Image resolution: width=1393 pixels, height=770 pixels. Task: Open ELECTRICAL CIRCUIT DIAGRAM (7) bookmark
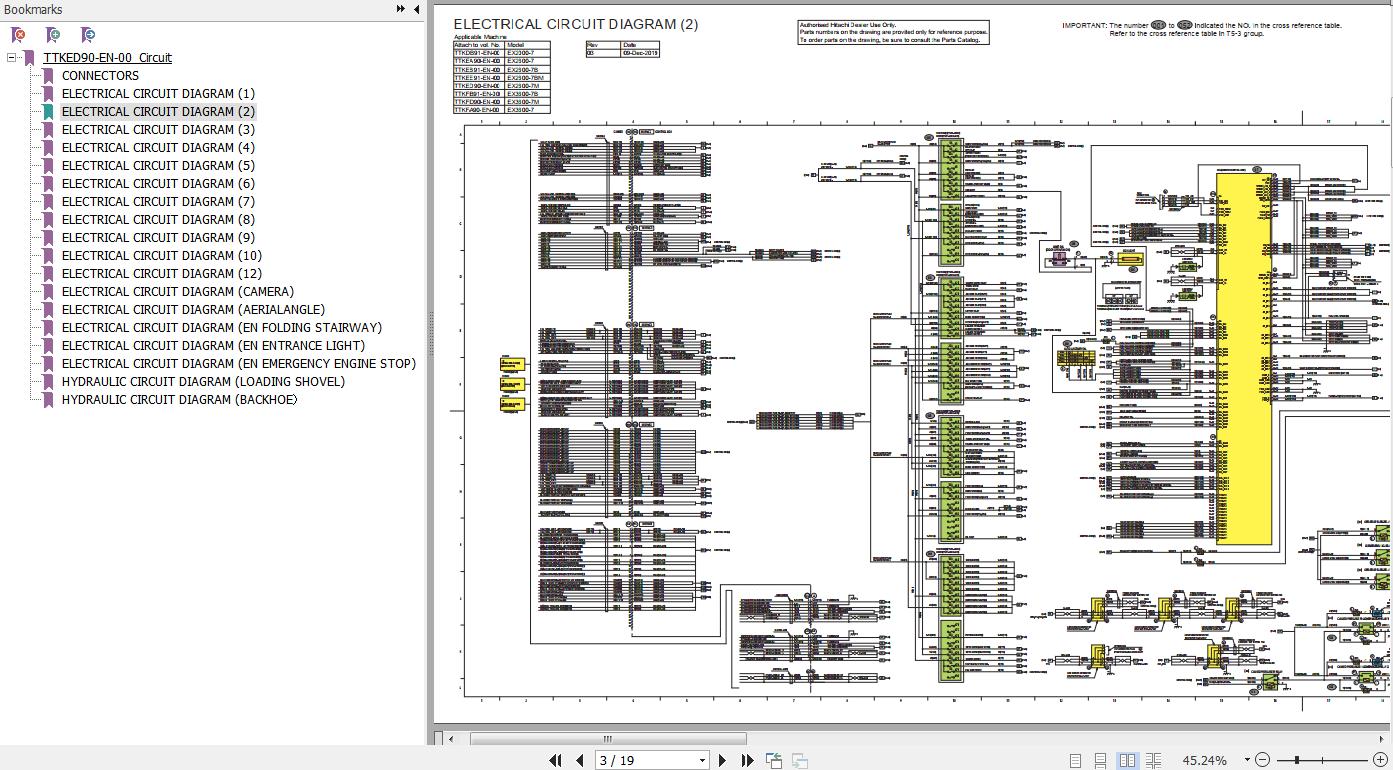158,202
